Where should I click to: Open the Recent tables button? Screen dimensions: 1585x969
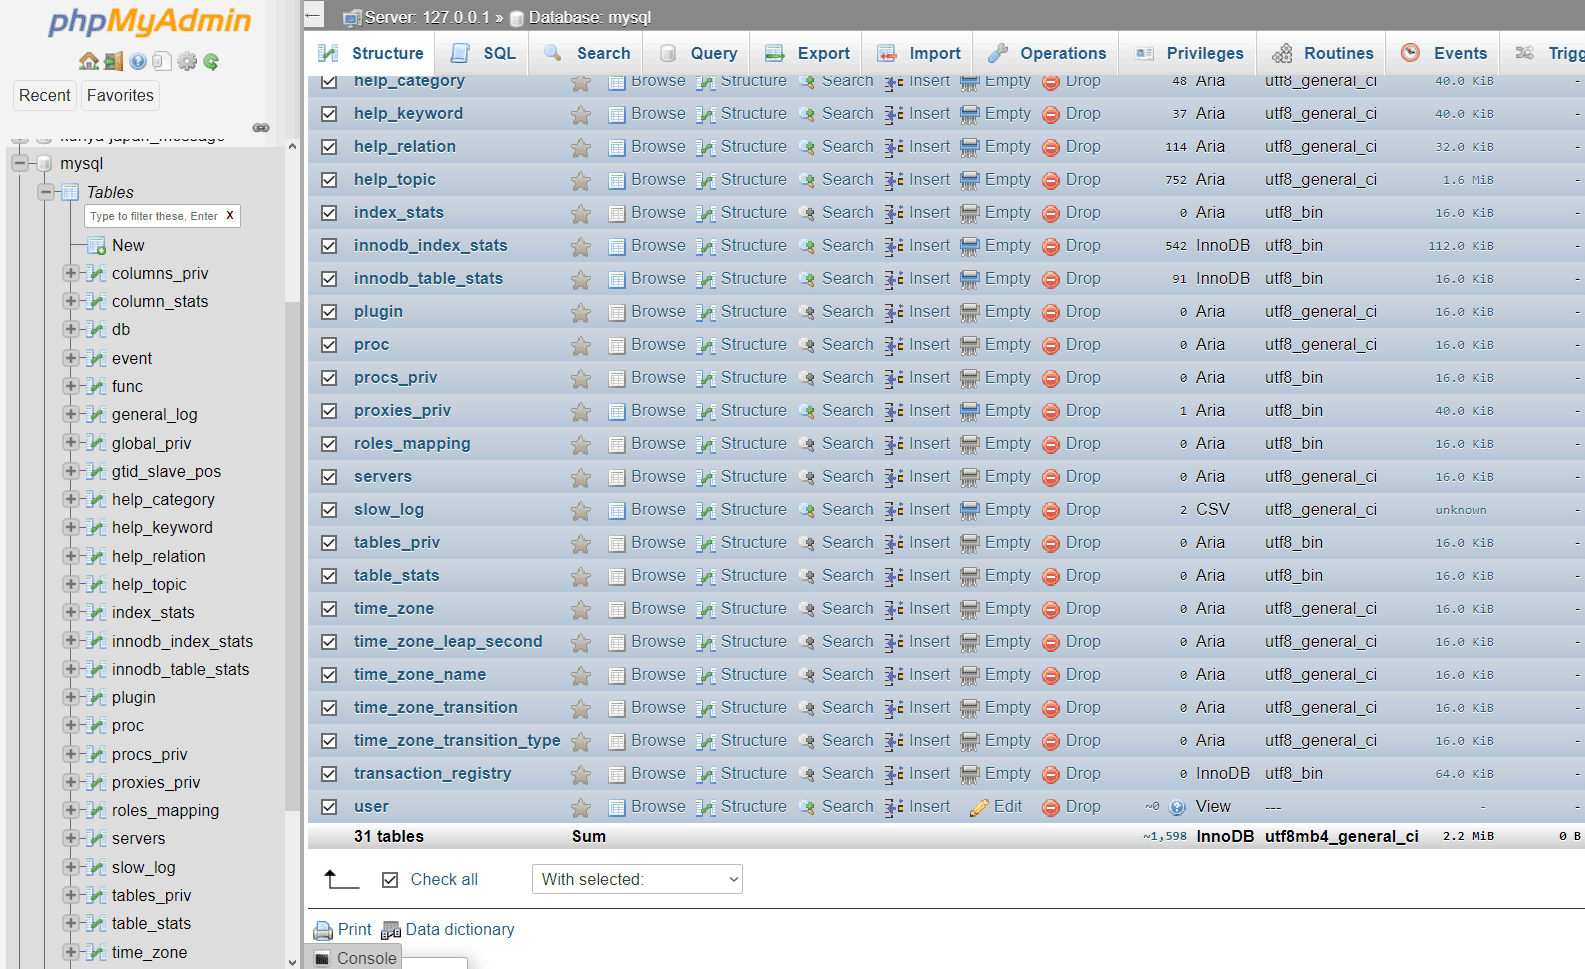click(45, 95)
